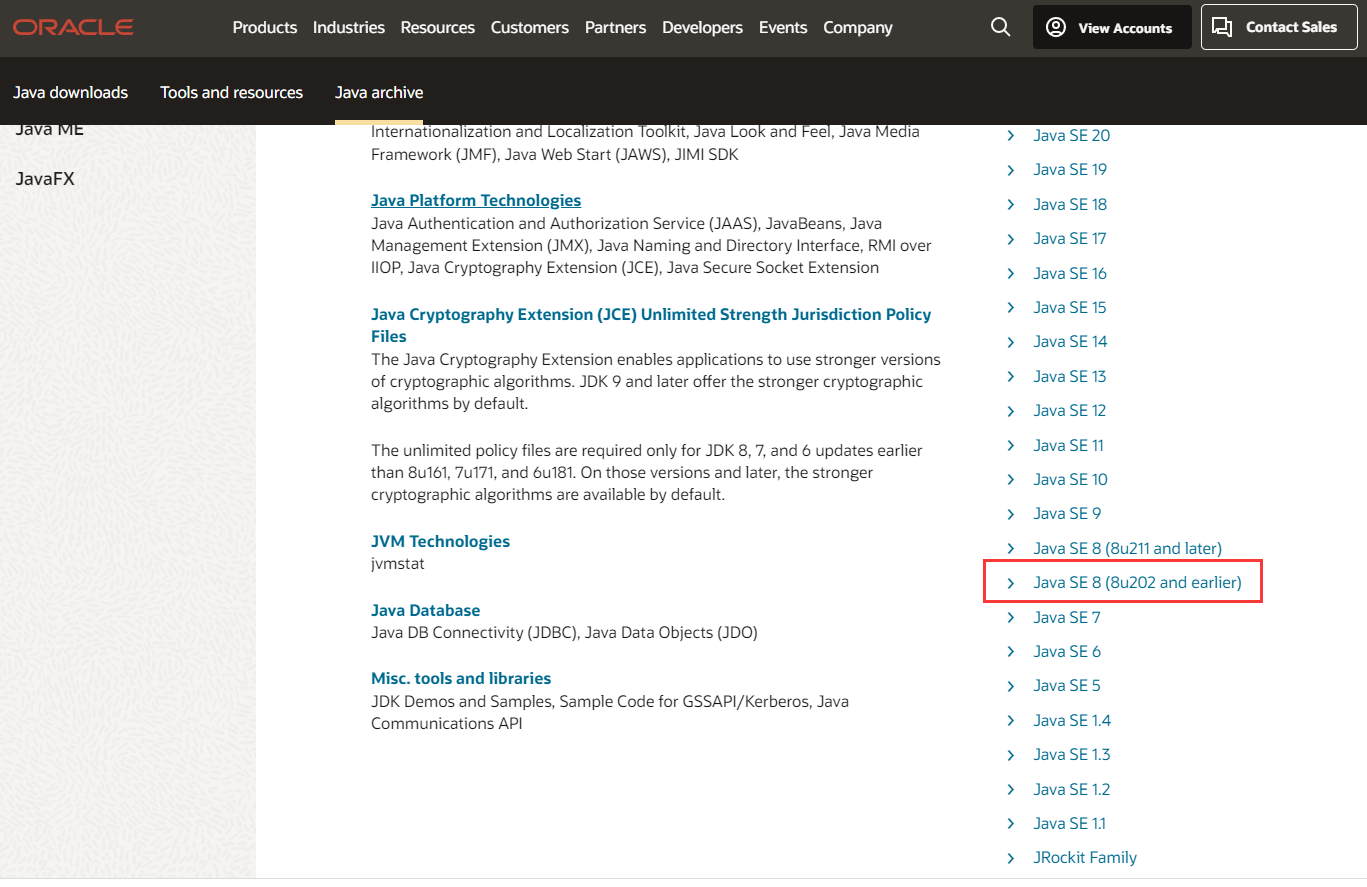Click chevron beside Java SE 15
Screen dimensions: 1367x887
tap(1011, 307)
